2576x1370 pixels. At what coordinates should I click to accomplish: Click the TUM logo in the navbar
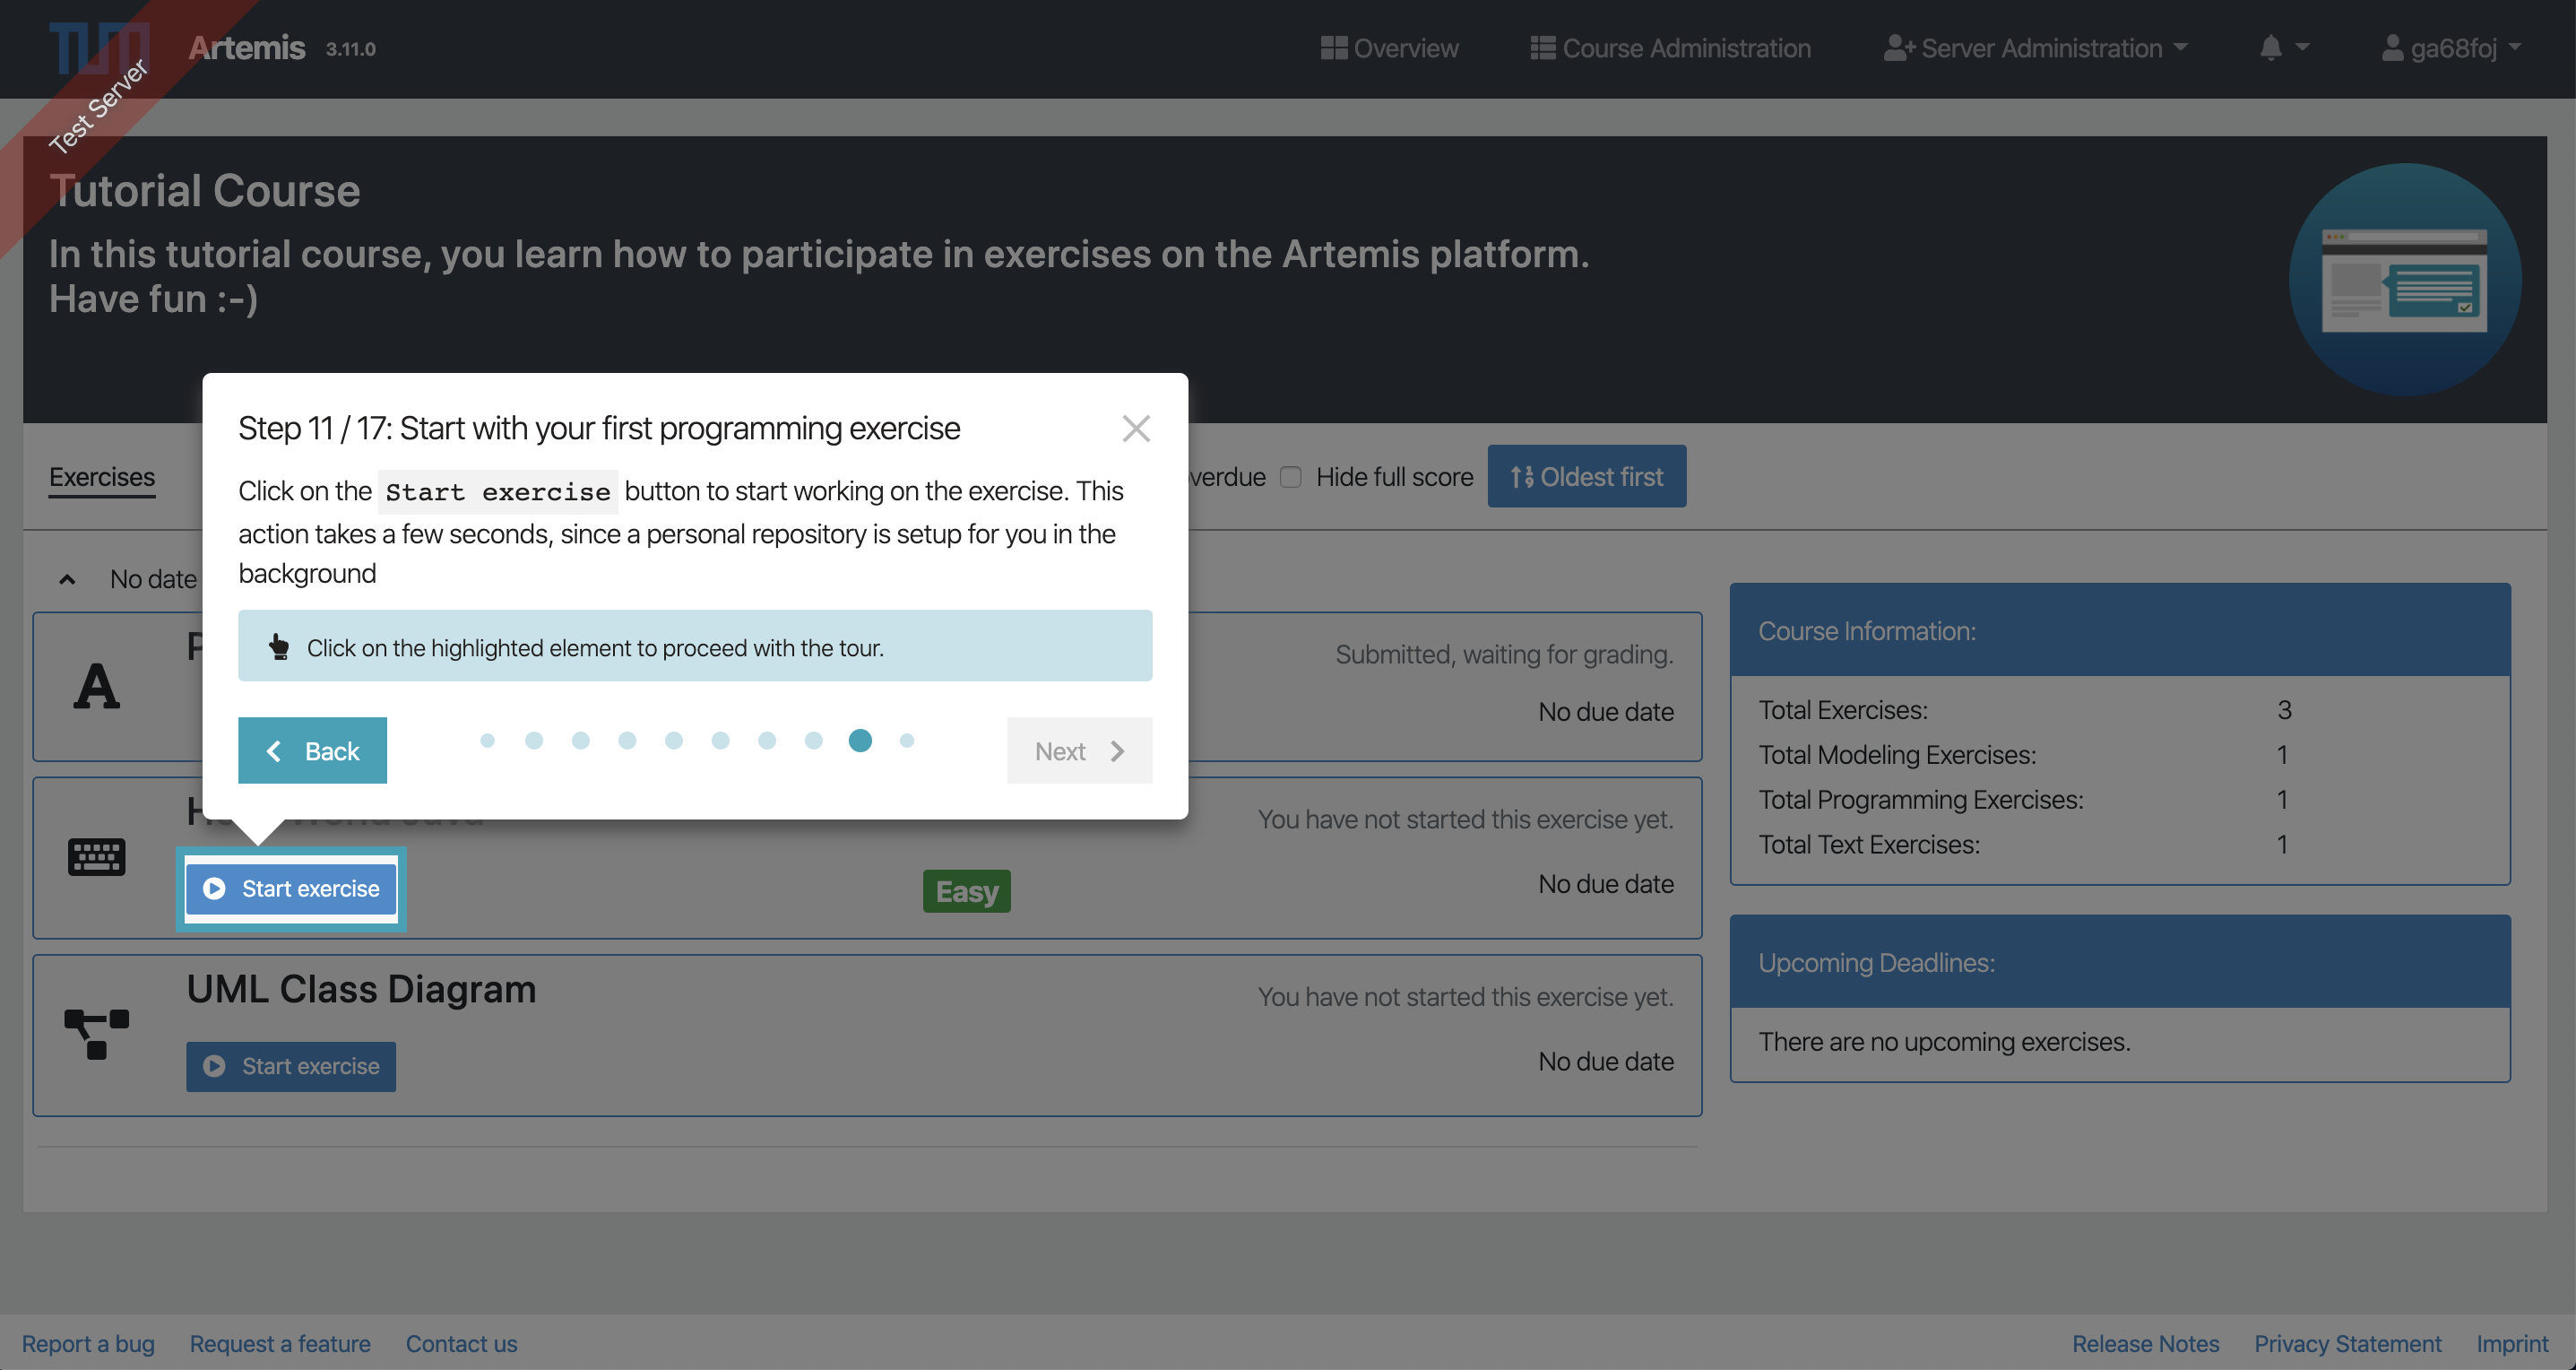click(98, 48)
